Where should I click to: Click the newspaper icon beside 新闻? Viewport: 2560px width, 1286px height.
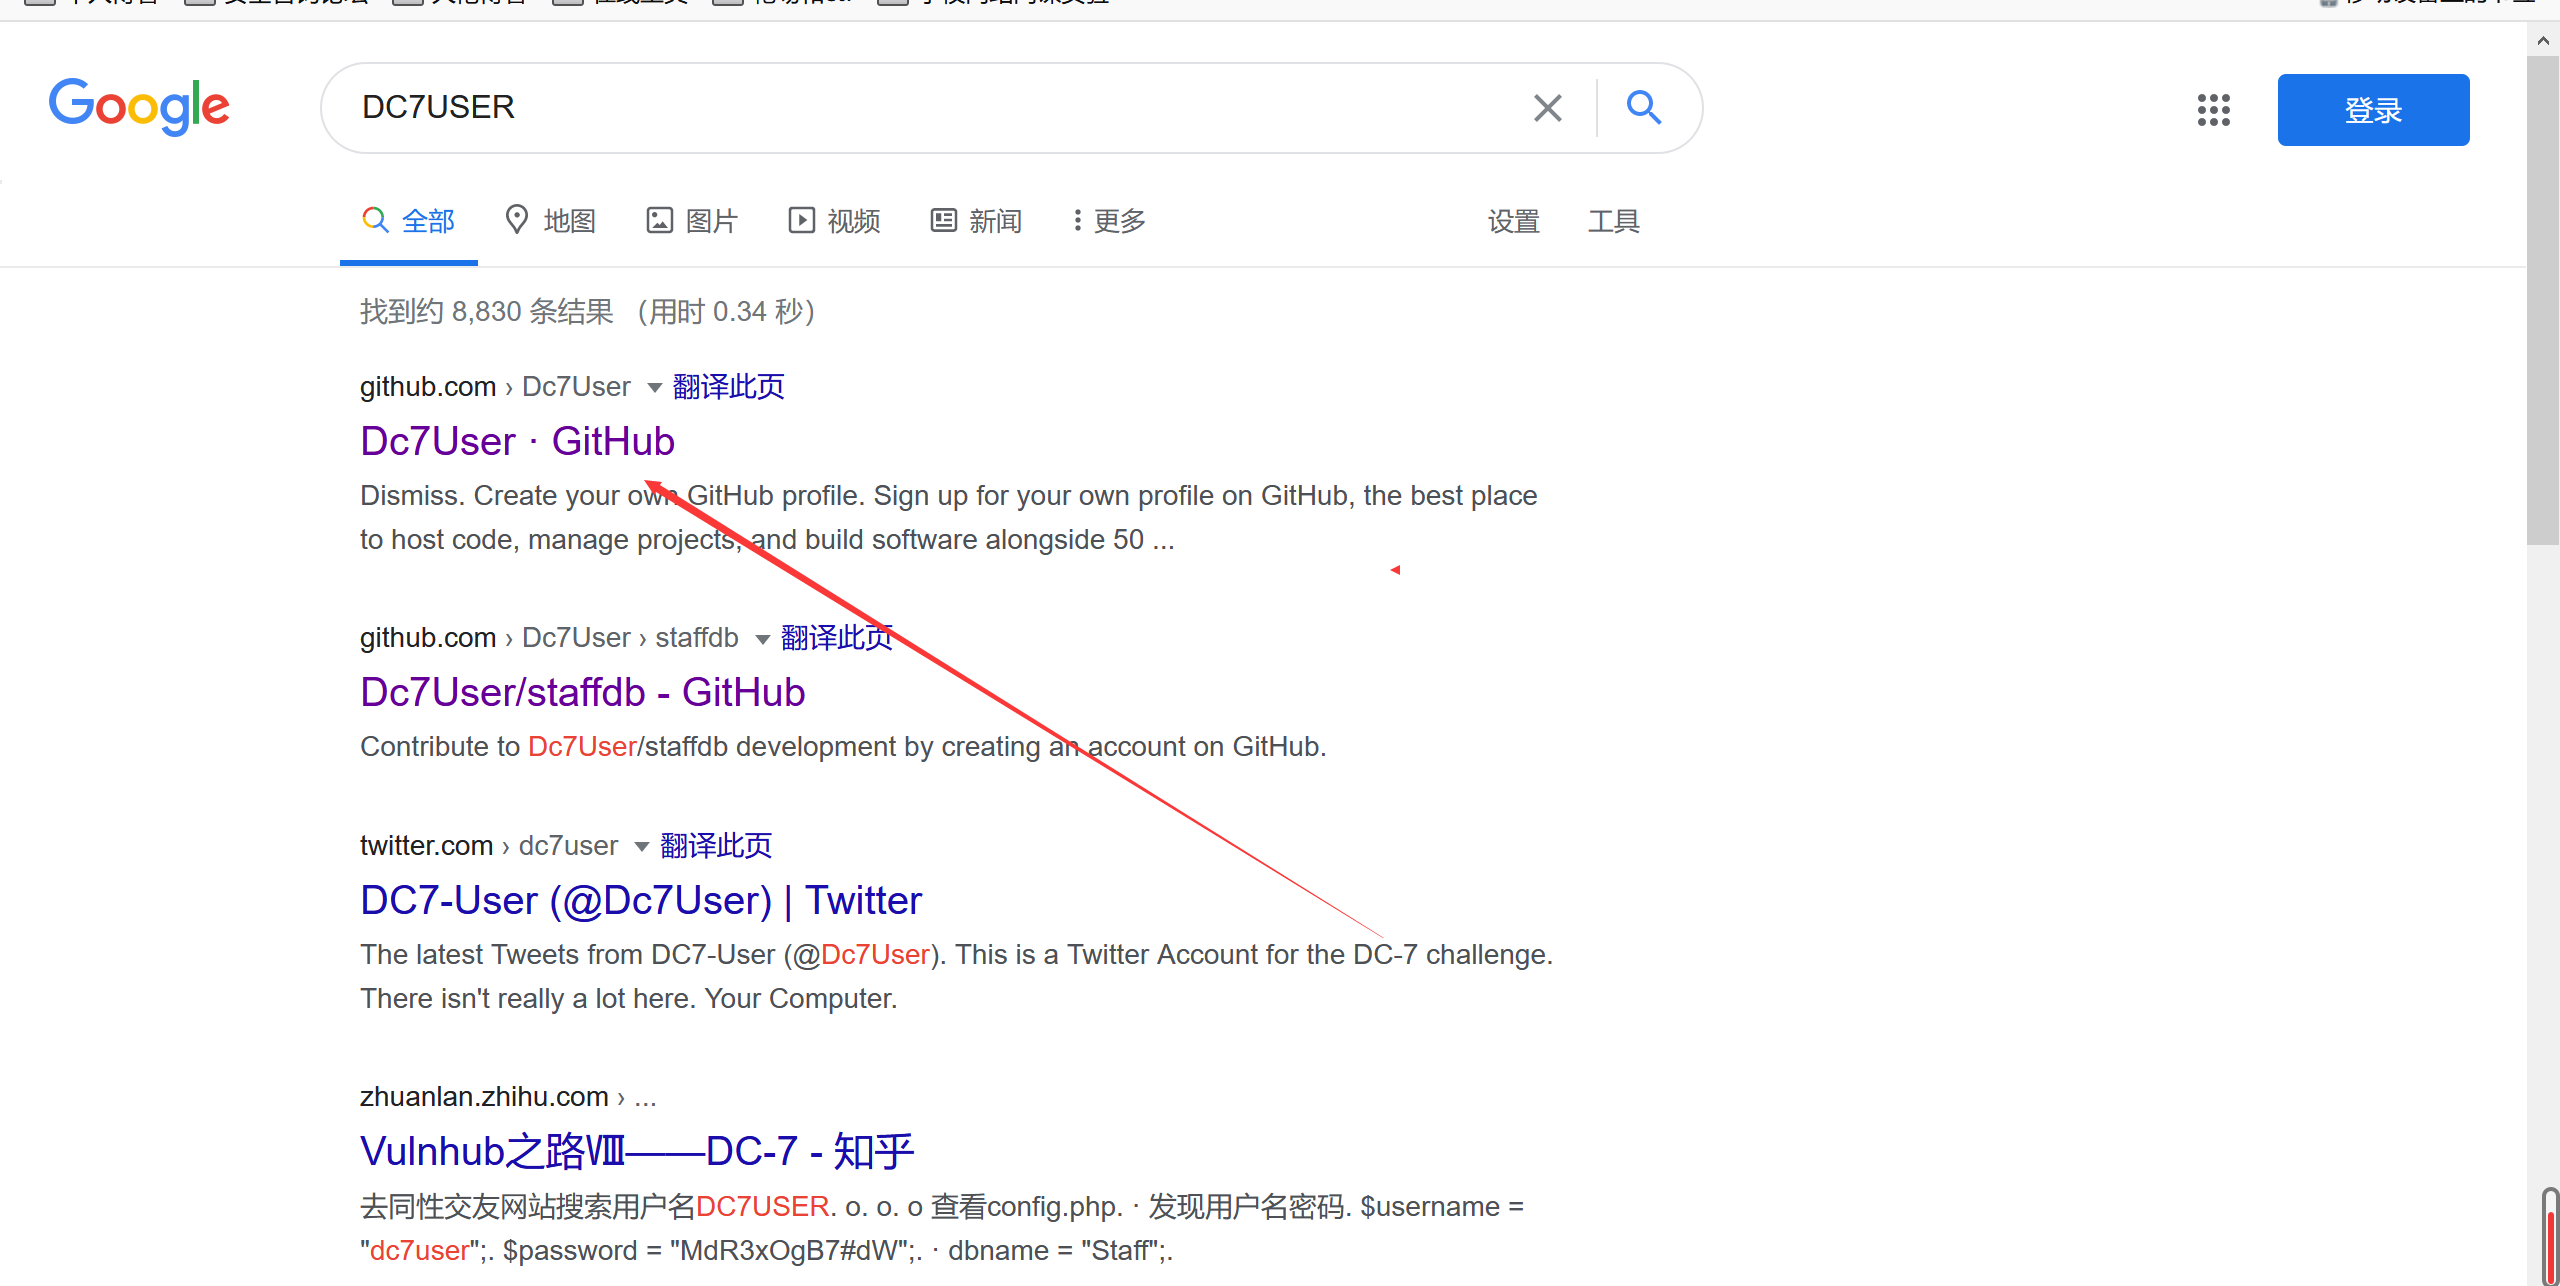pos(943,220)
